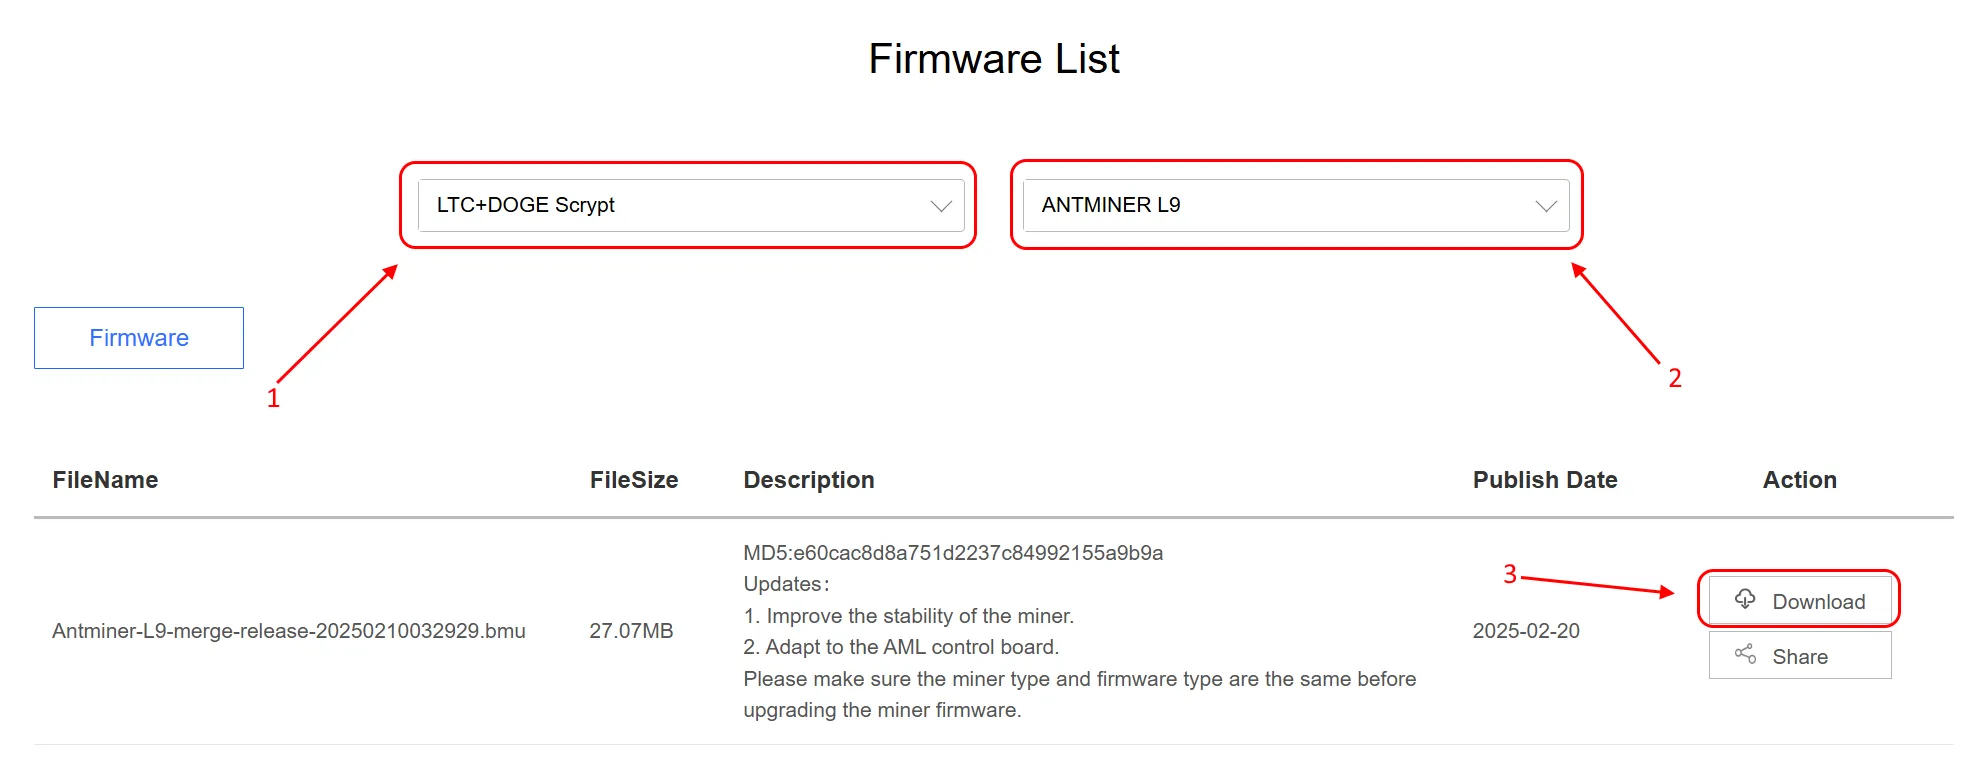The width and height of the screenshot is (1978, 778).
Task: Open the ANTMINER L9 model selector
Action: tap(1296, 205)
